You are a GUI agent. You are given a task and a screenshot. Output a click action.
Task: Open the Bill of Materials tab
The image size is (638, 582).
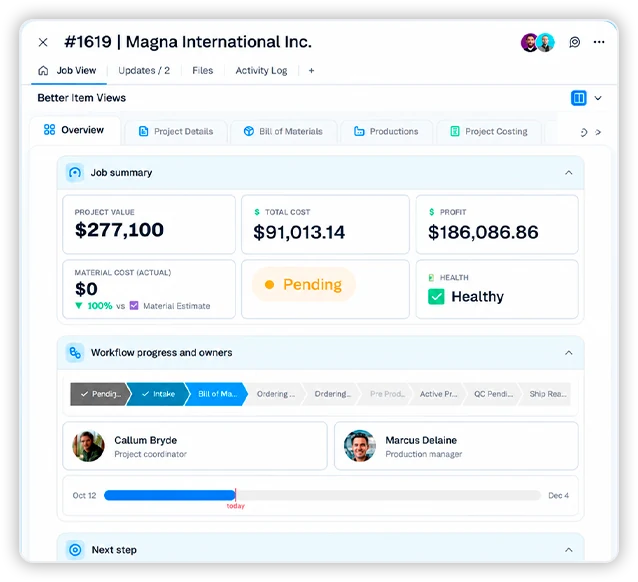click(284, 132)
